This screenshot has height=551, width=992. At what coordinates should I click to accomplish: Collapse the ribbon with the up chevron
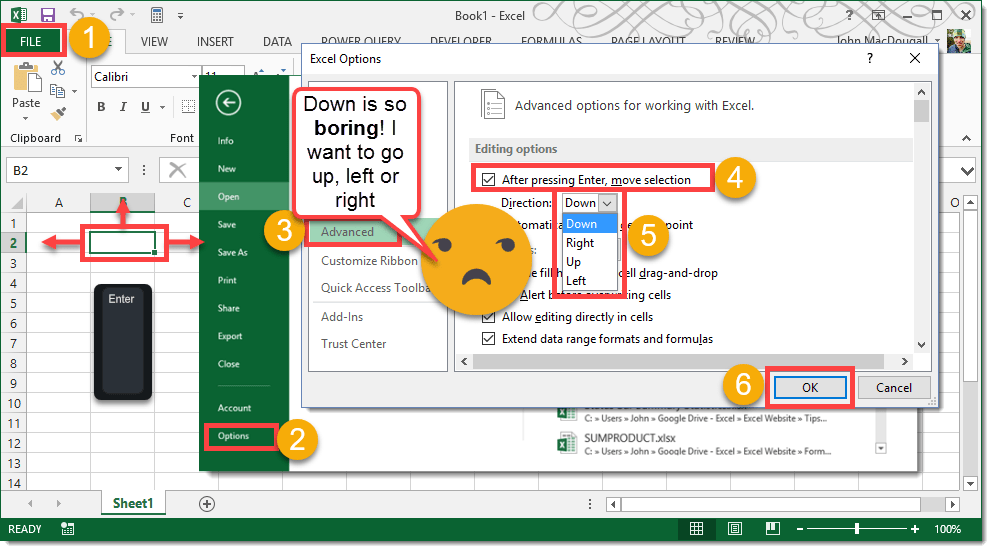pyautogui.click(x=967, y=138)
